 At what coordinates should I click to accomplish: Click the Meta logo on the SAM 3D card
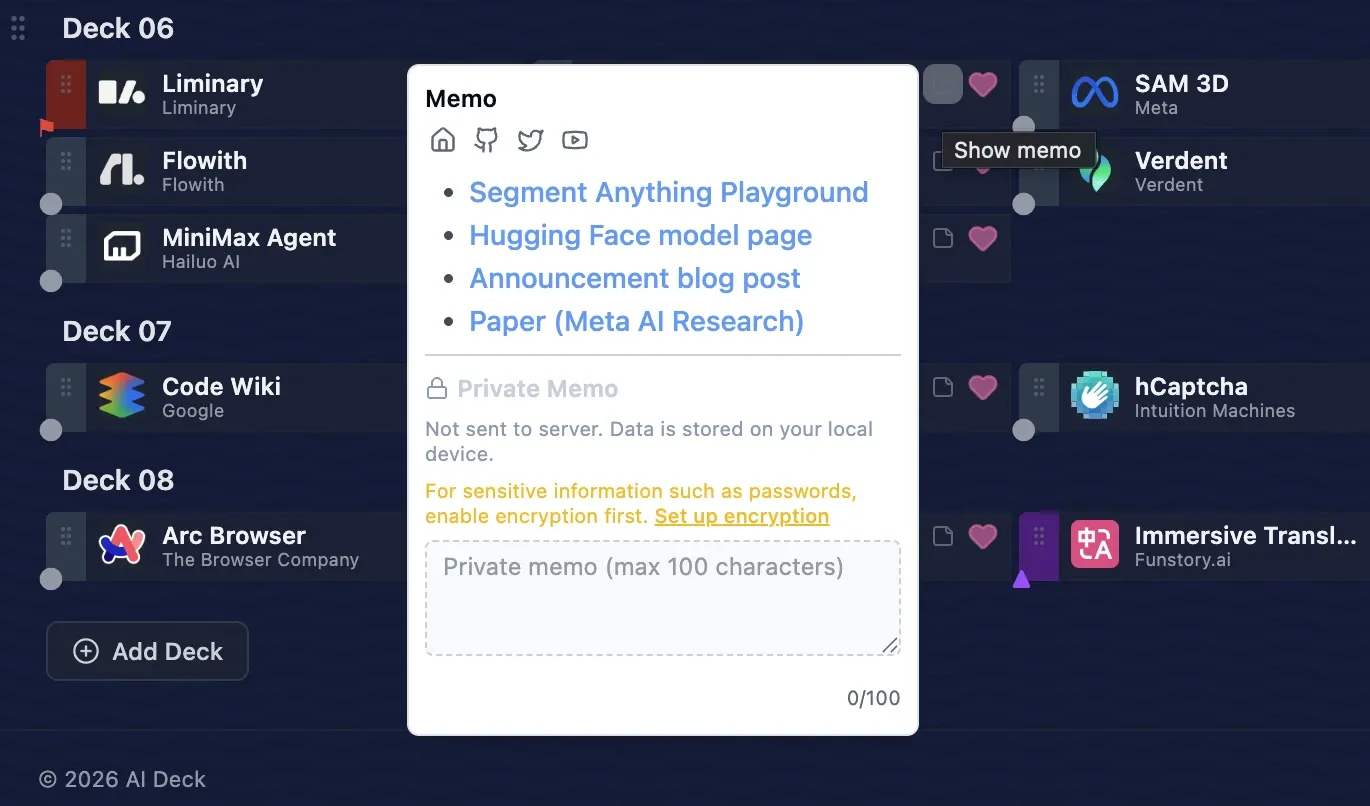(x=1095, y=94)
